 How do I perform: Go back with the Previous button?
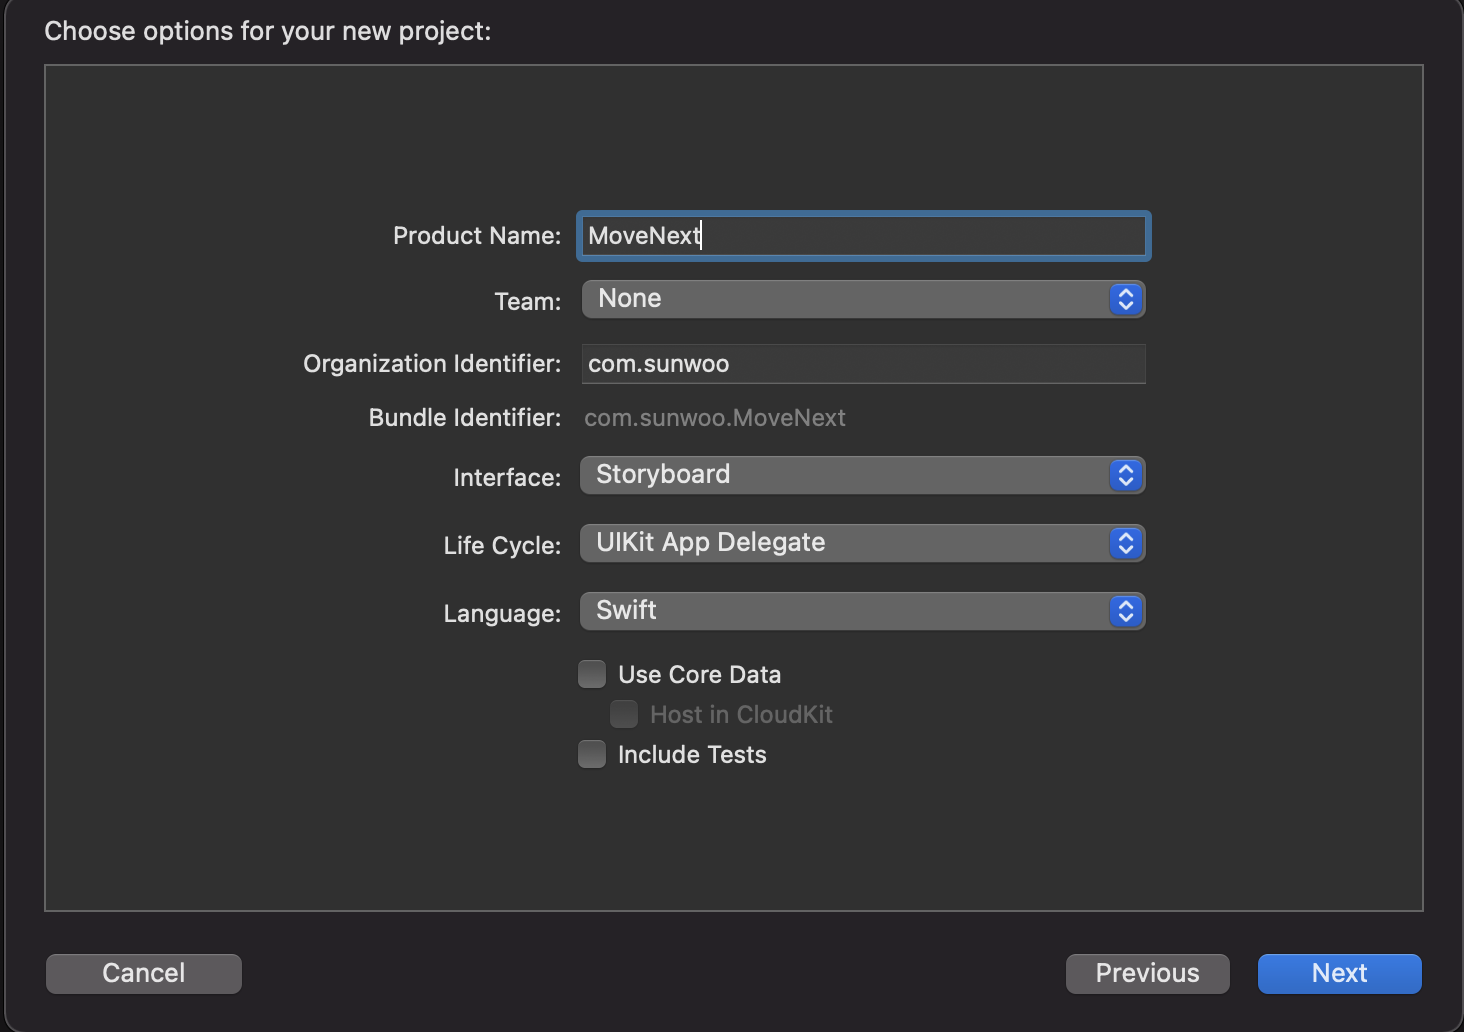[x=1147, y=973]
